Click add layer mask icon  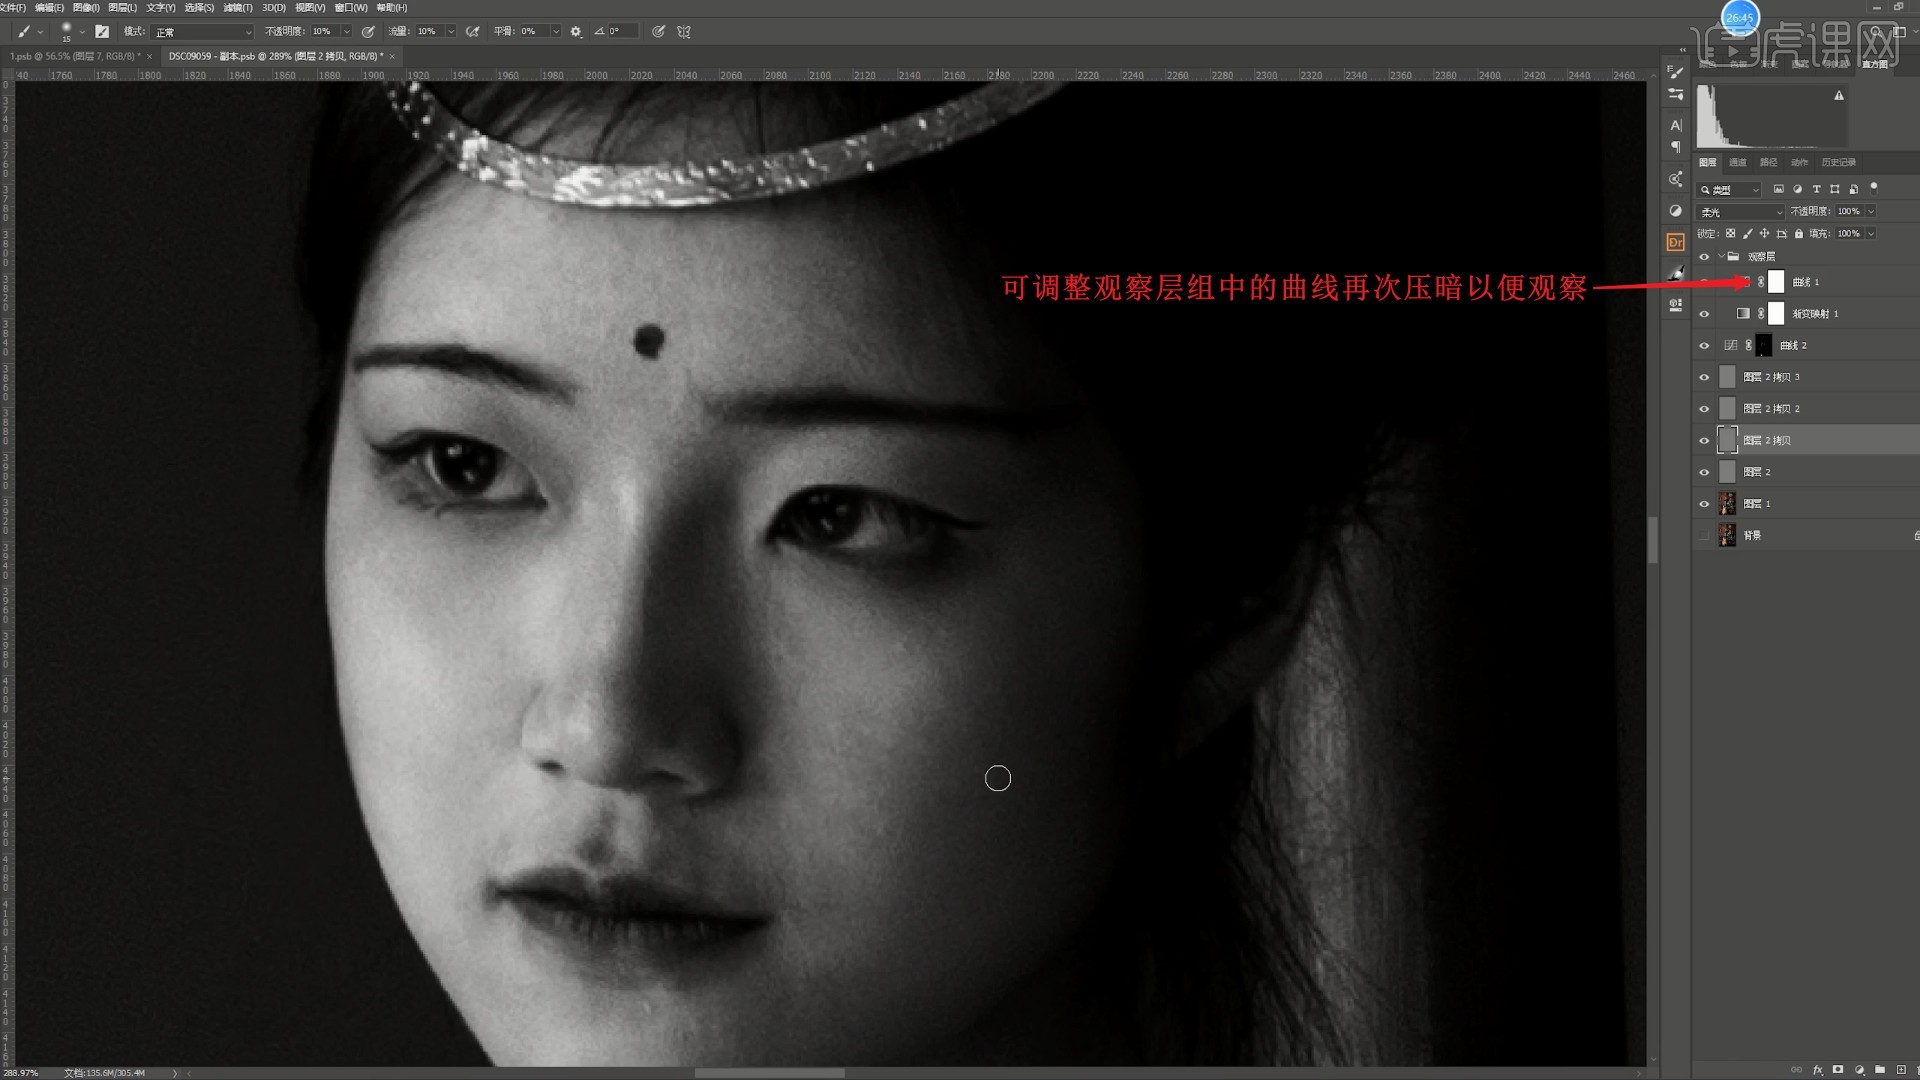tap(1838, 1070)
